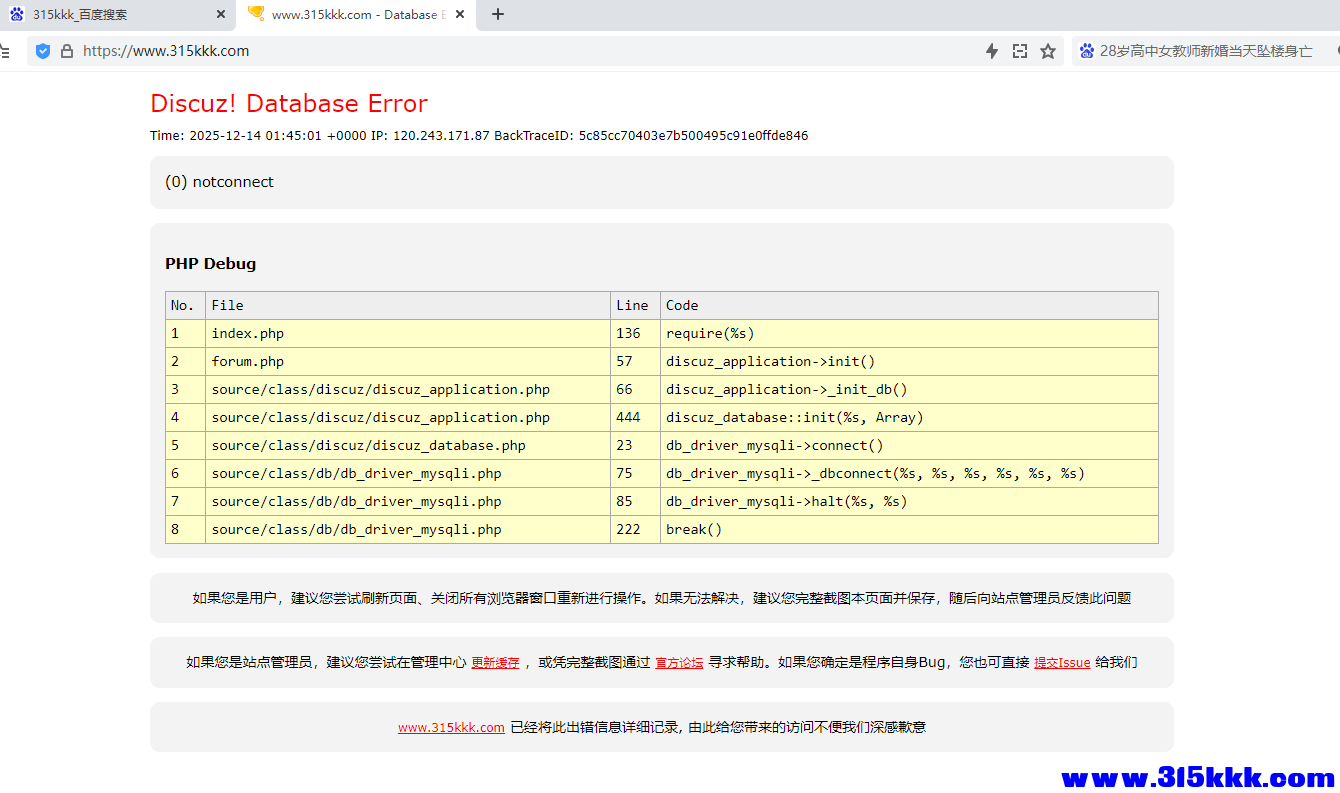1340x793 pixels.
Task: Close the 315kkk_百度搜索 tab
Action: 220,14
